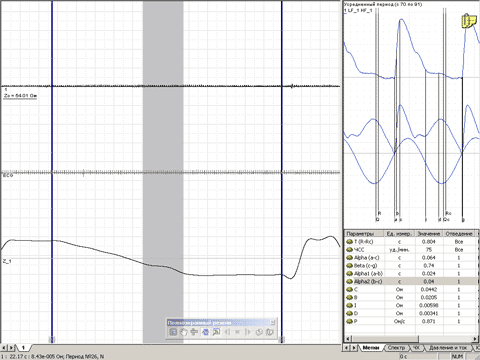
Task: Click the Отведение column header
Action: (459, 233)
